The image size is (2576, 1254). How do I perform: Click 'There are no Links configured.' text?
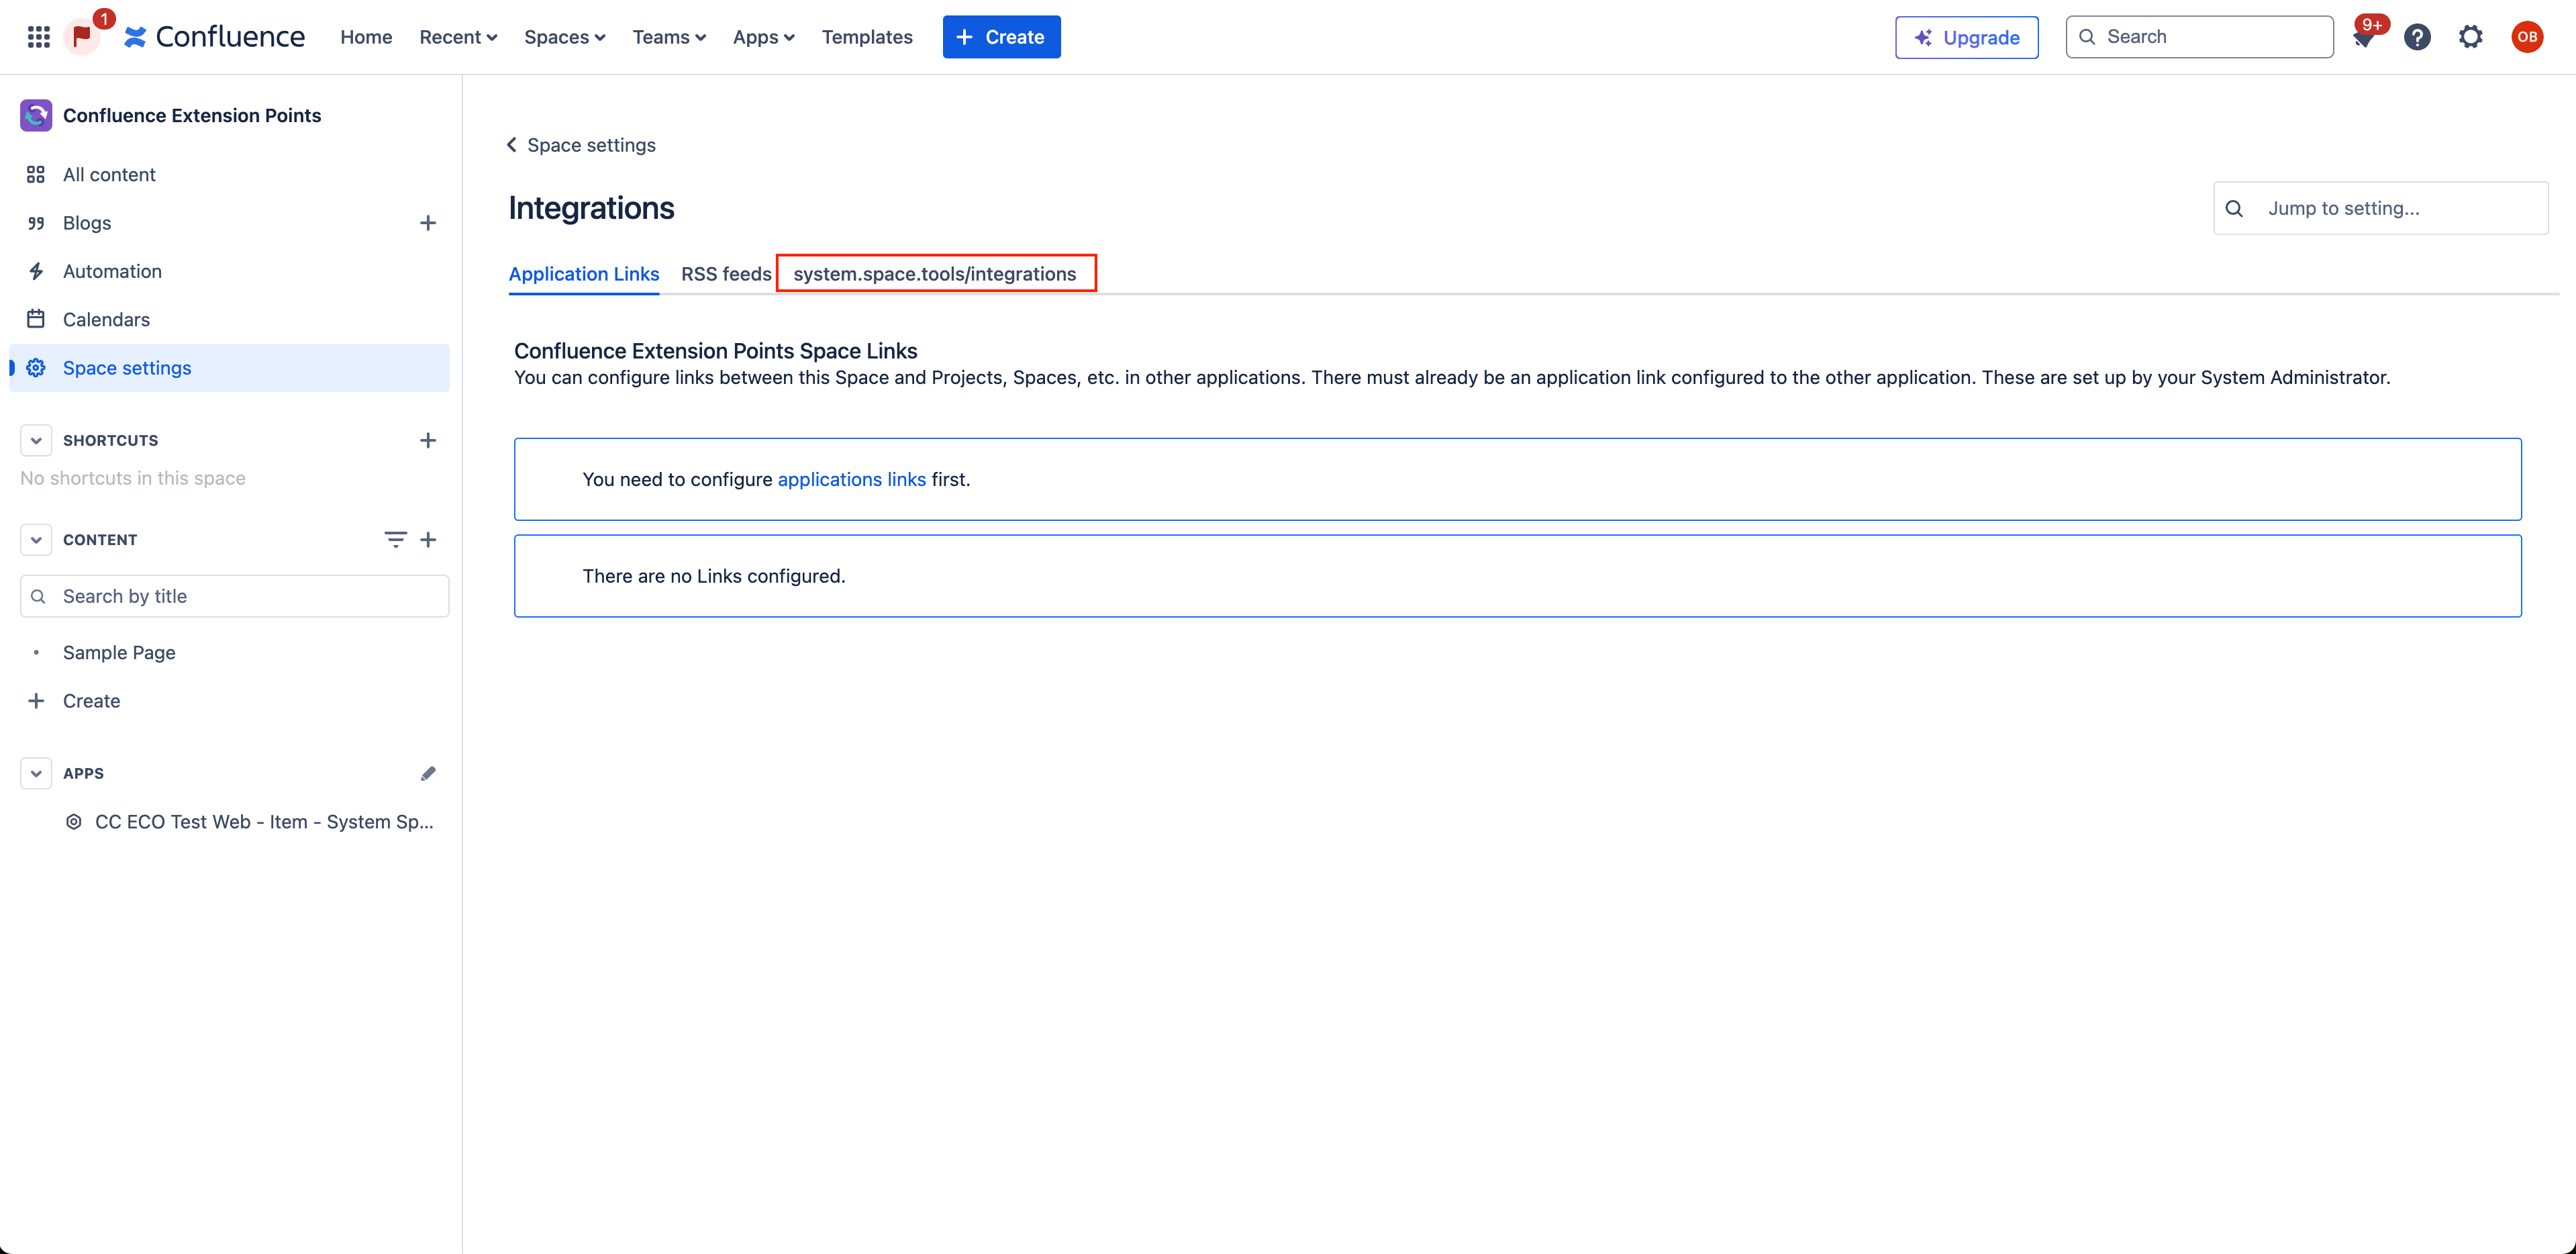(714, 576)
